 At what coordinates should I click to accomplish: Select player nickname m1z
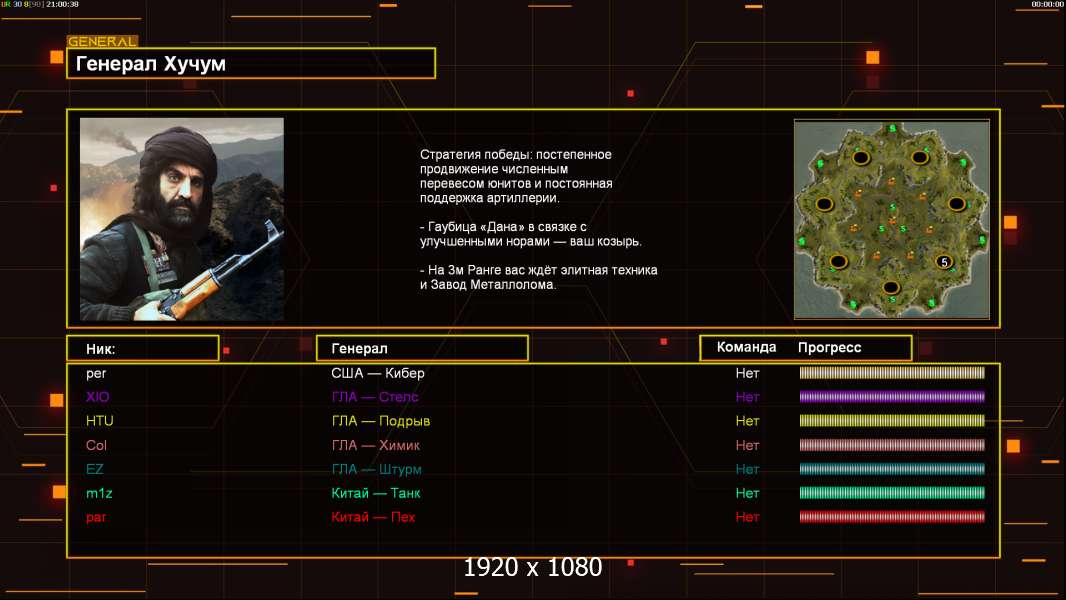click(99, 493)
